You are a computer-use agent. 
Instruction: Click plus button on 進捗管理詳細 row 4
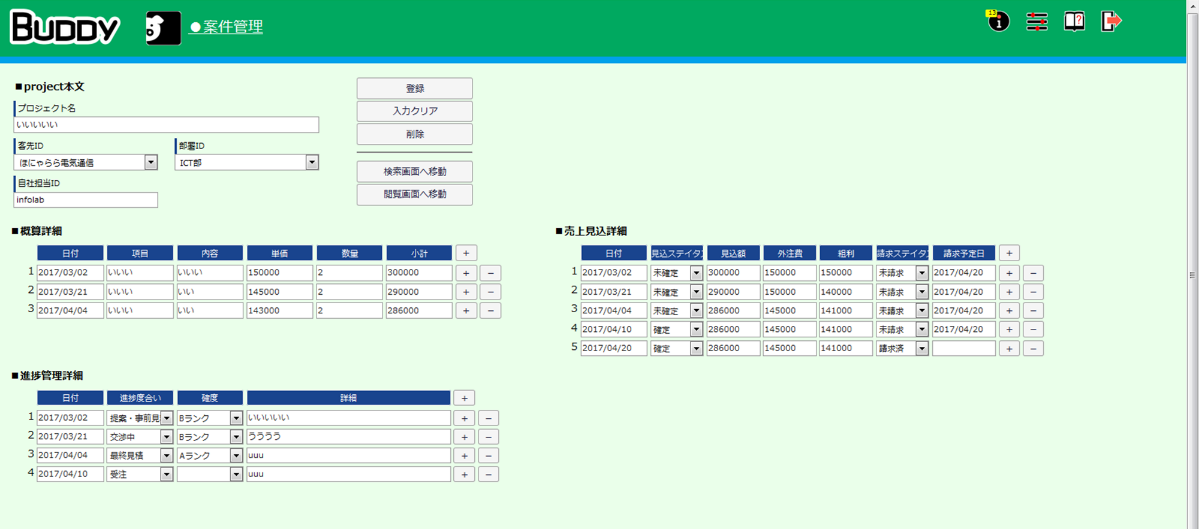click(464, 474)
